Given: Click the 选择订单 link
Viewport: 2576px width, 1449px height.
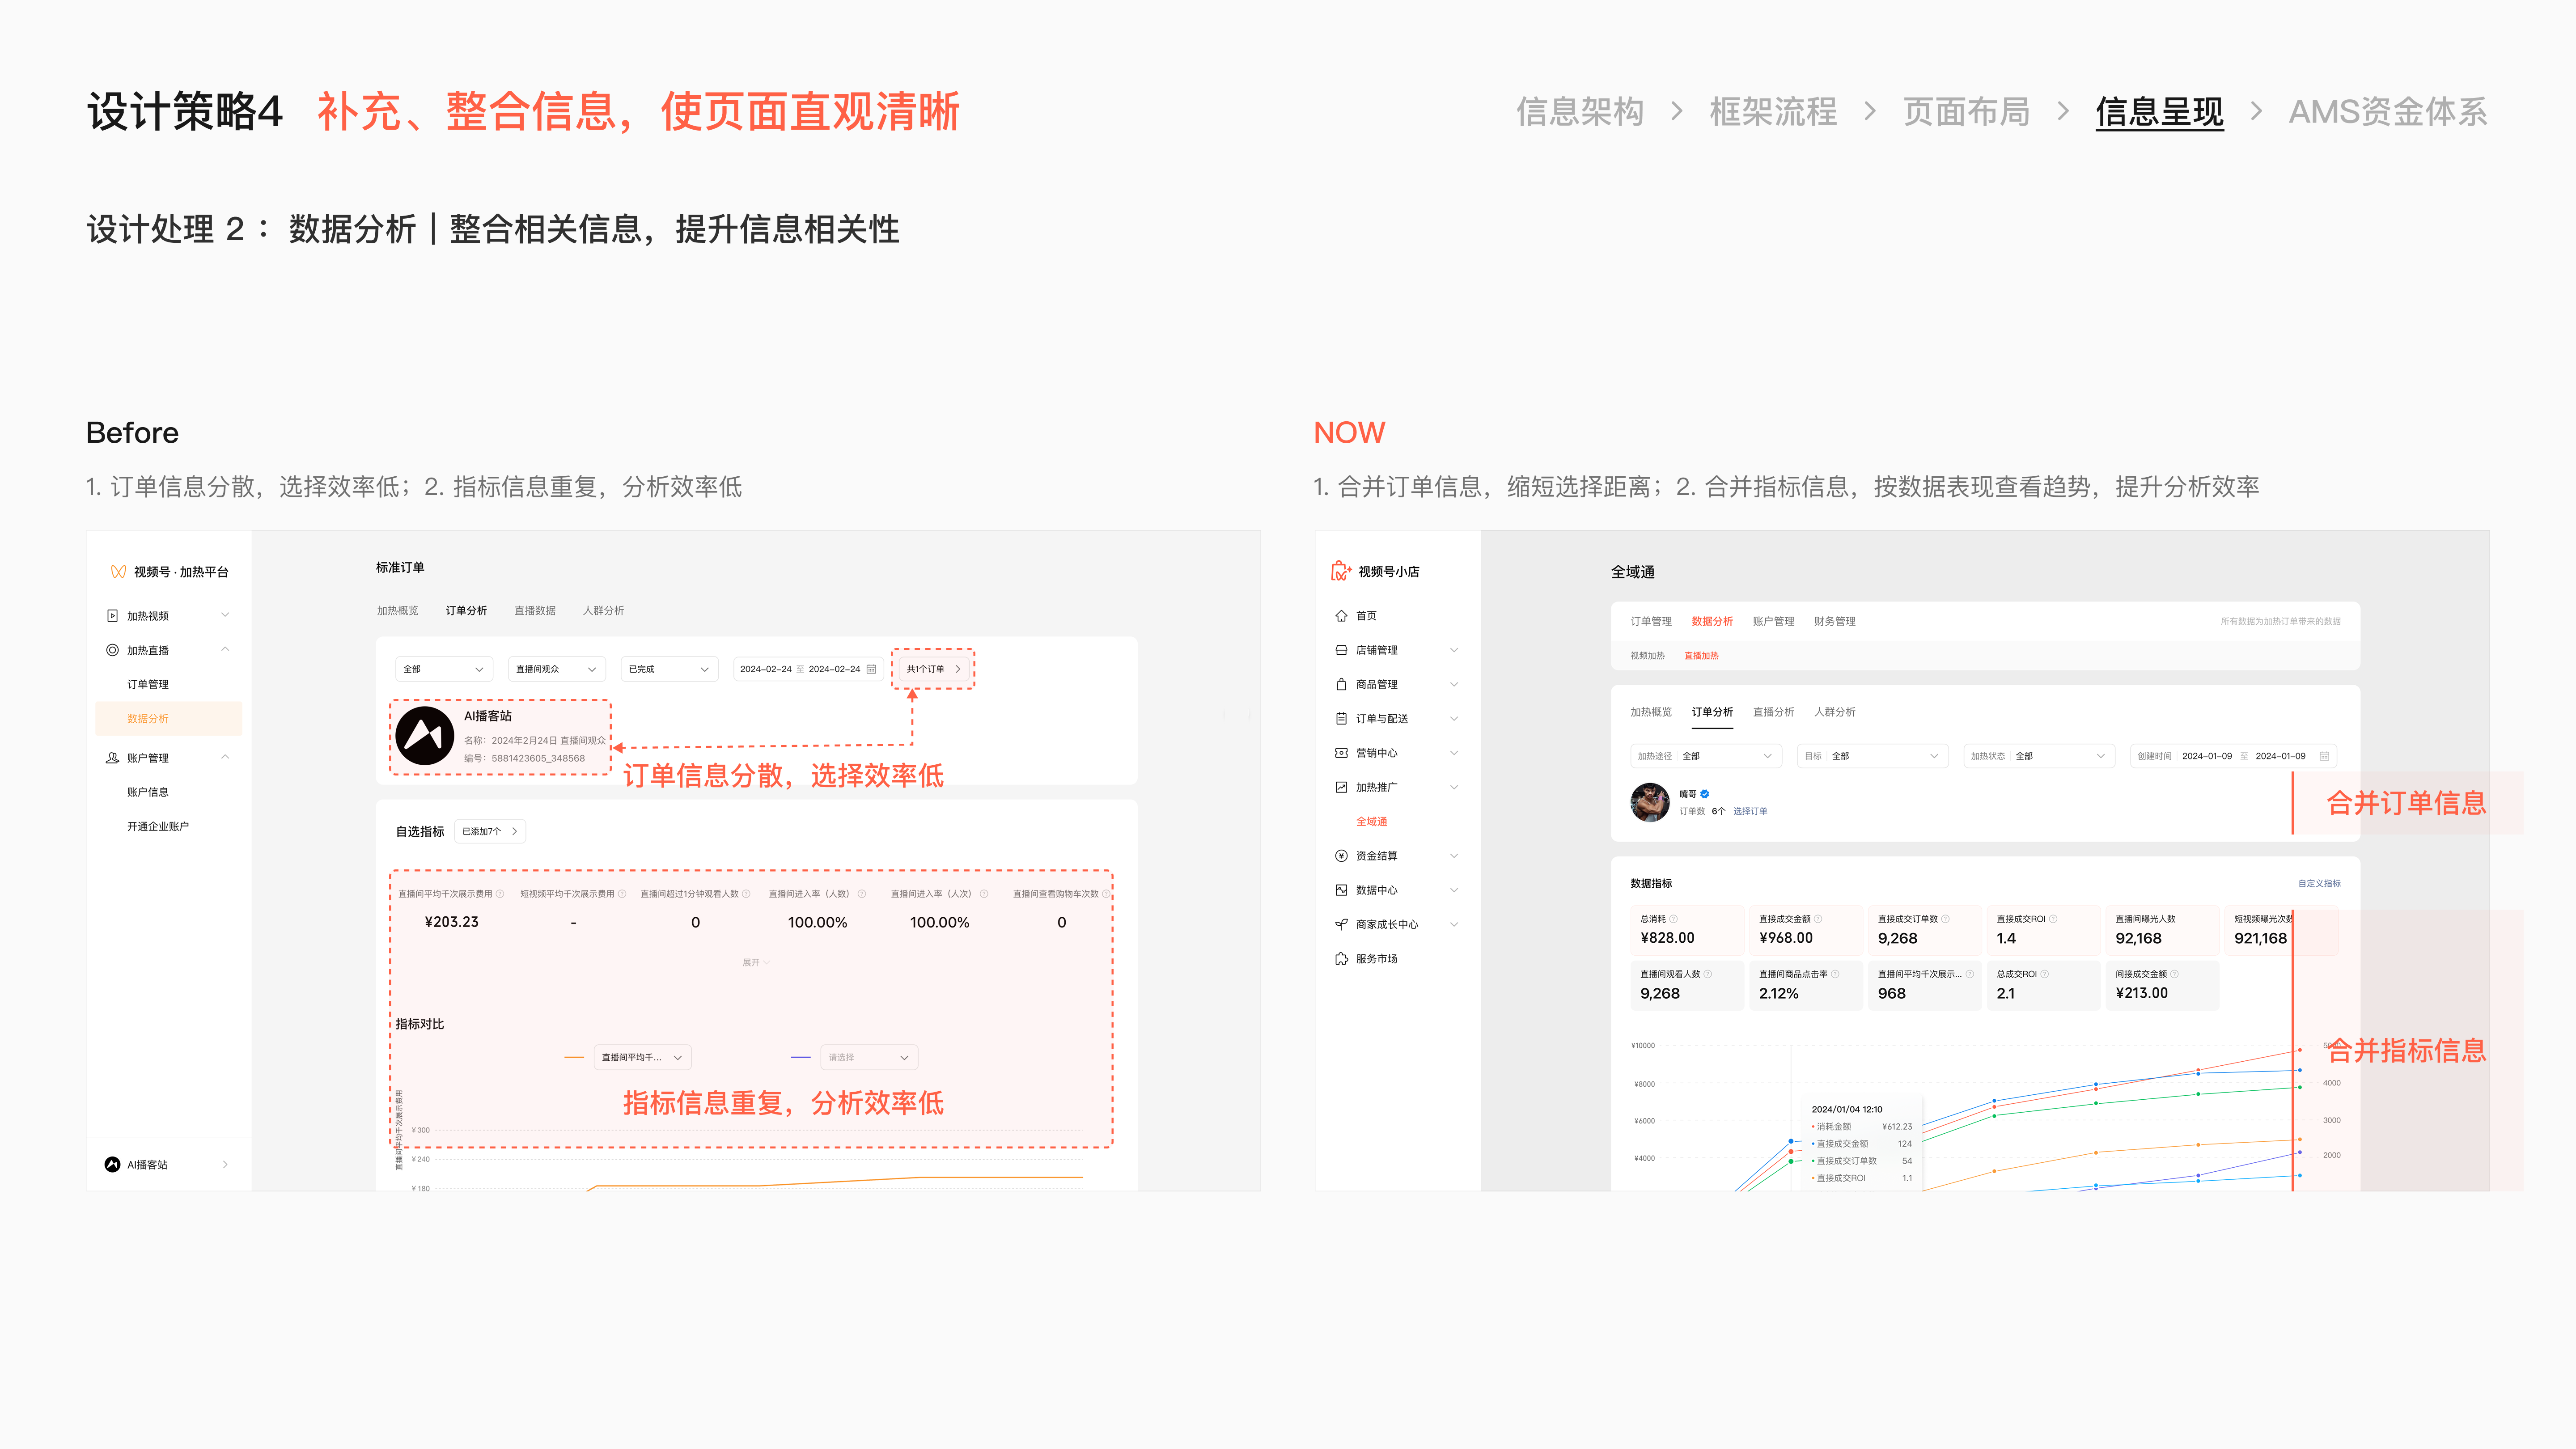Looking at the screenshot, I should pyautogui.click(x=1750, y=811).
